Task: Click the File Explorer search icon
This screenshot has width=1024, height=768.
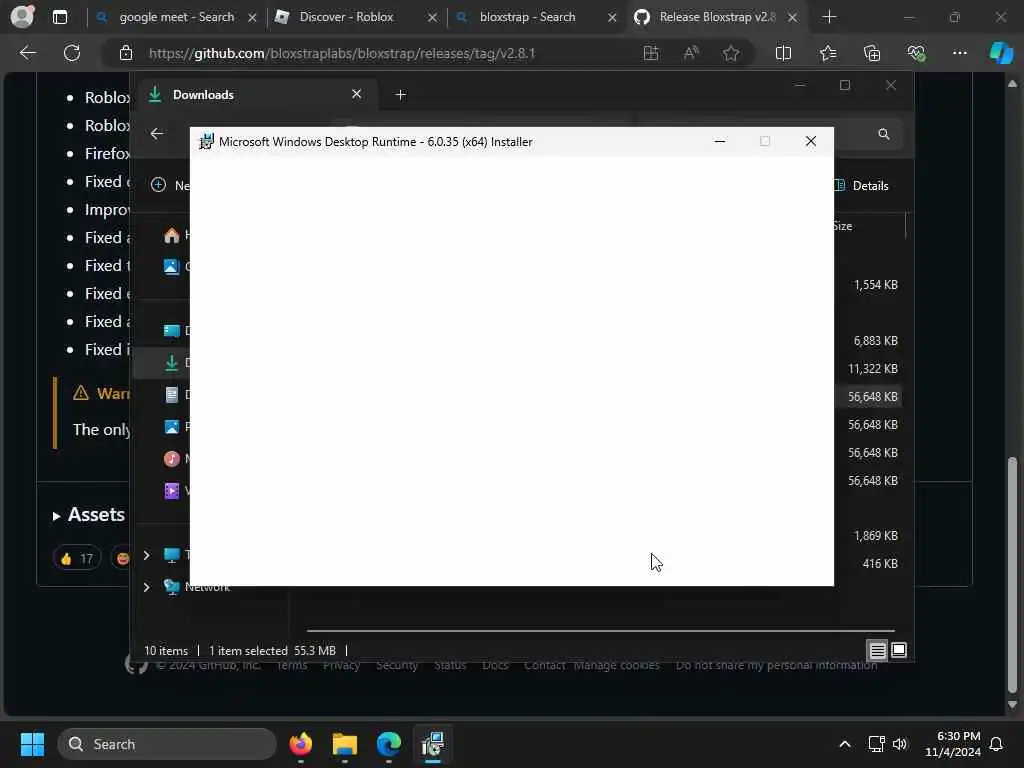Action: tap(884, 134)
